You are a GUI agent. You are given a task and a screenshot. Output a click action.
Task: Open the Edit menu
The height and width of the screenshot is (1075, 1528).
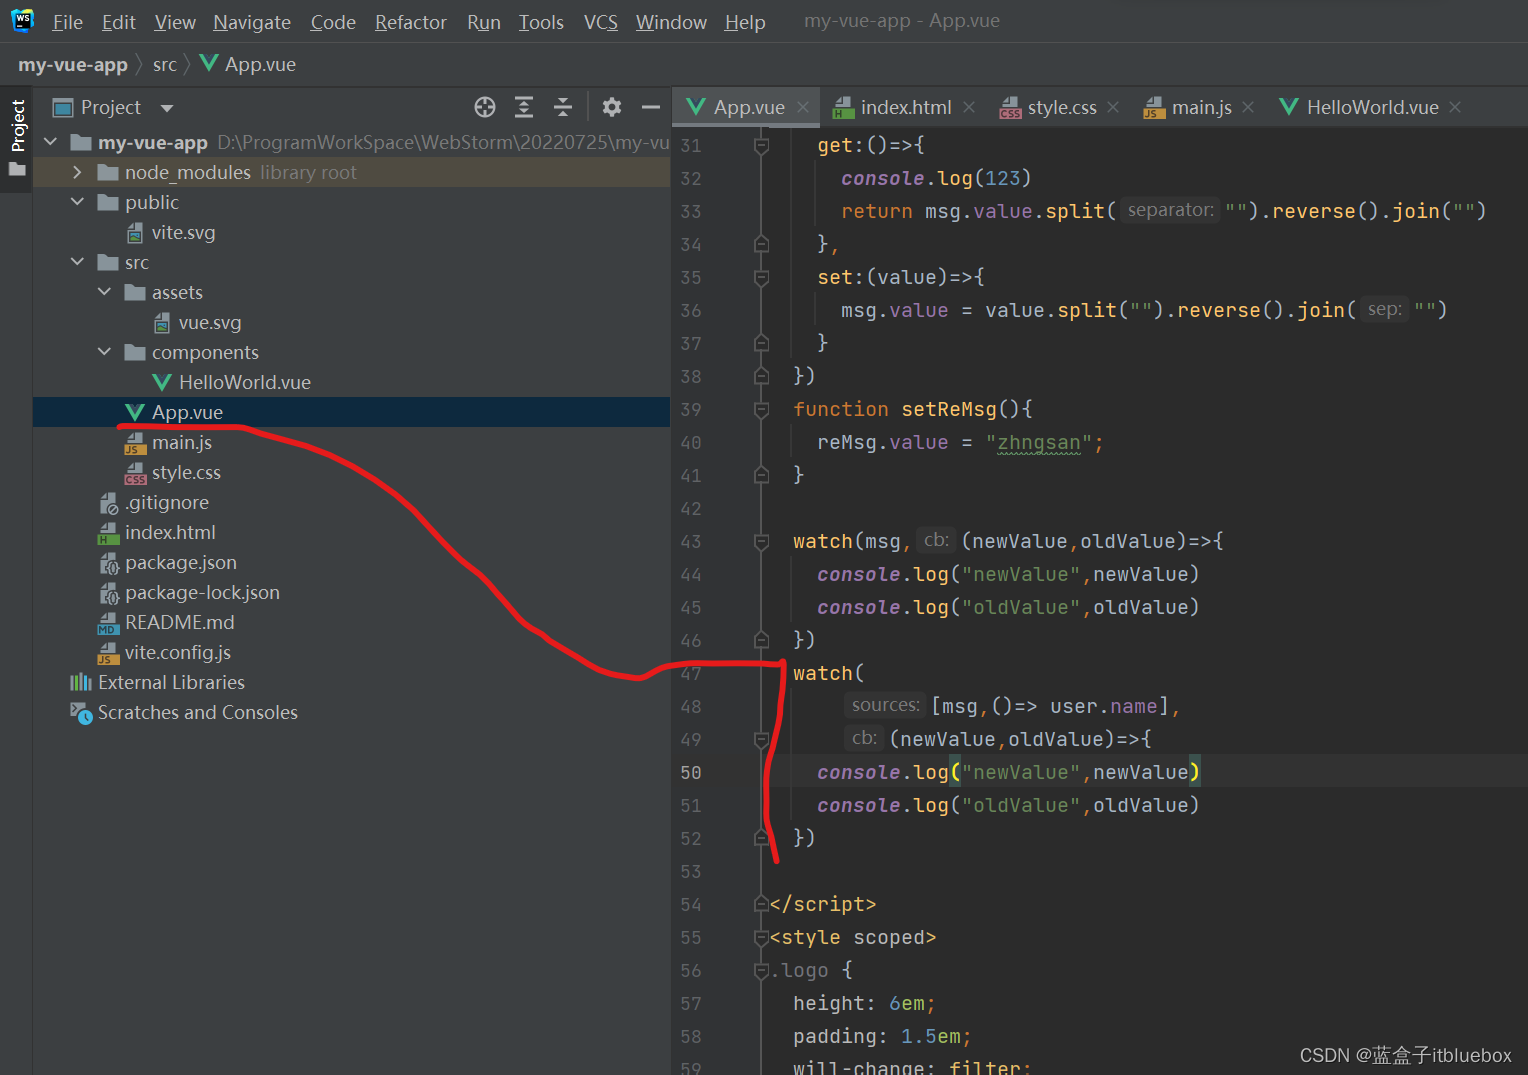(118, 22)
